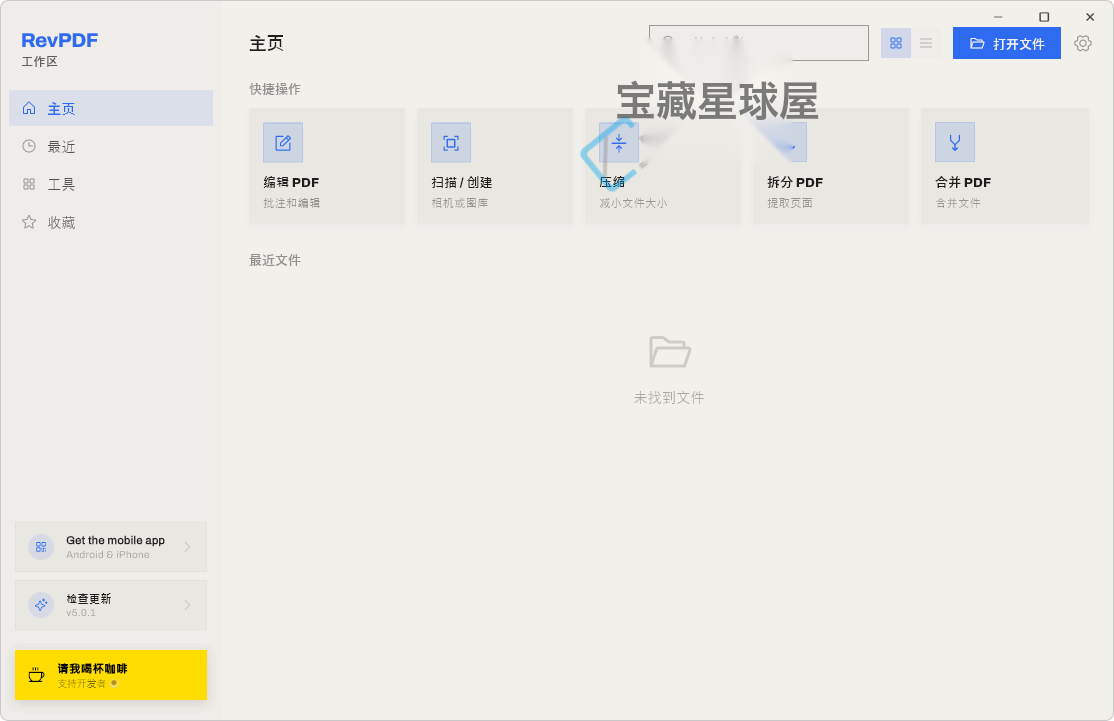Click the 工作区 label
The width and height of the screenshot is (1114, 721).
tap(40, 62)
